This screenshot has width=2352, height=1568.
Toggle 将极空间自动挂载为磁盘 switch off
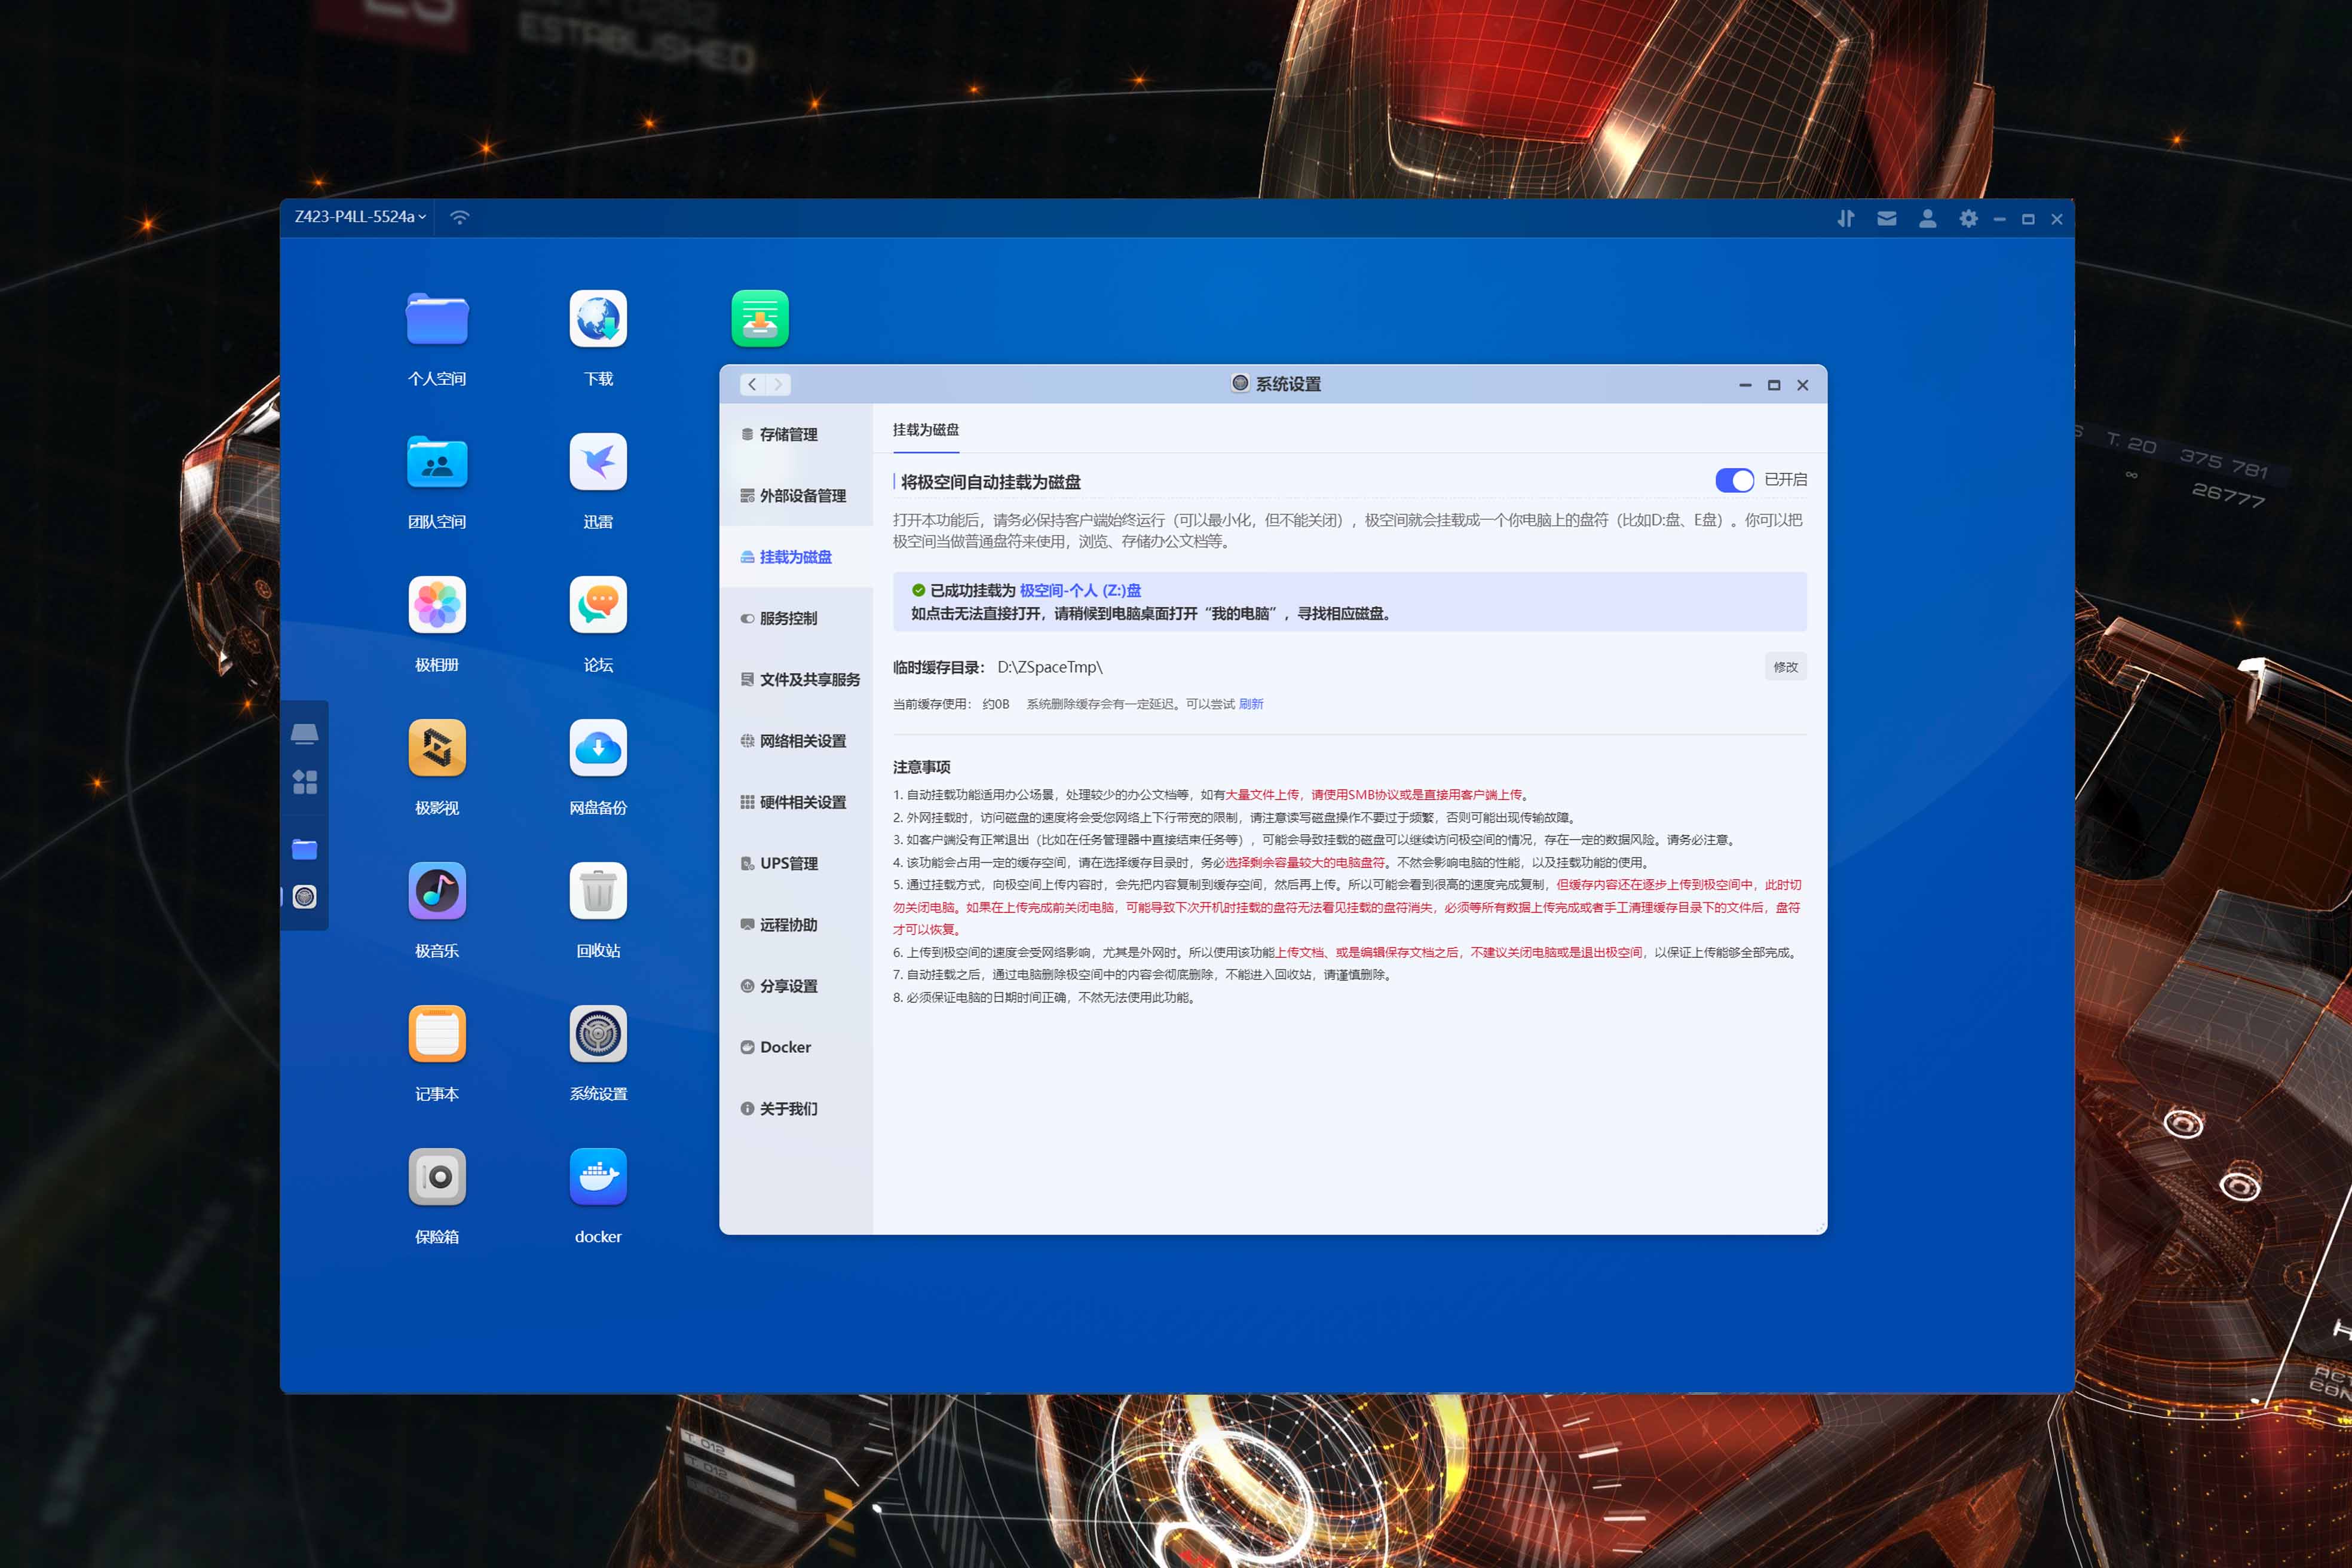tap(1734, 480)
